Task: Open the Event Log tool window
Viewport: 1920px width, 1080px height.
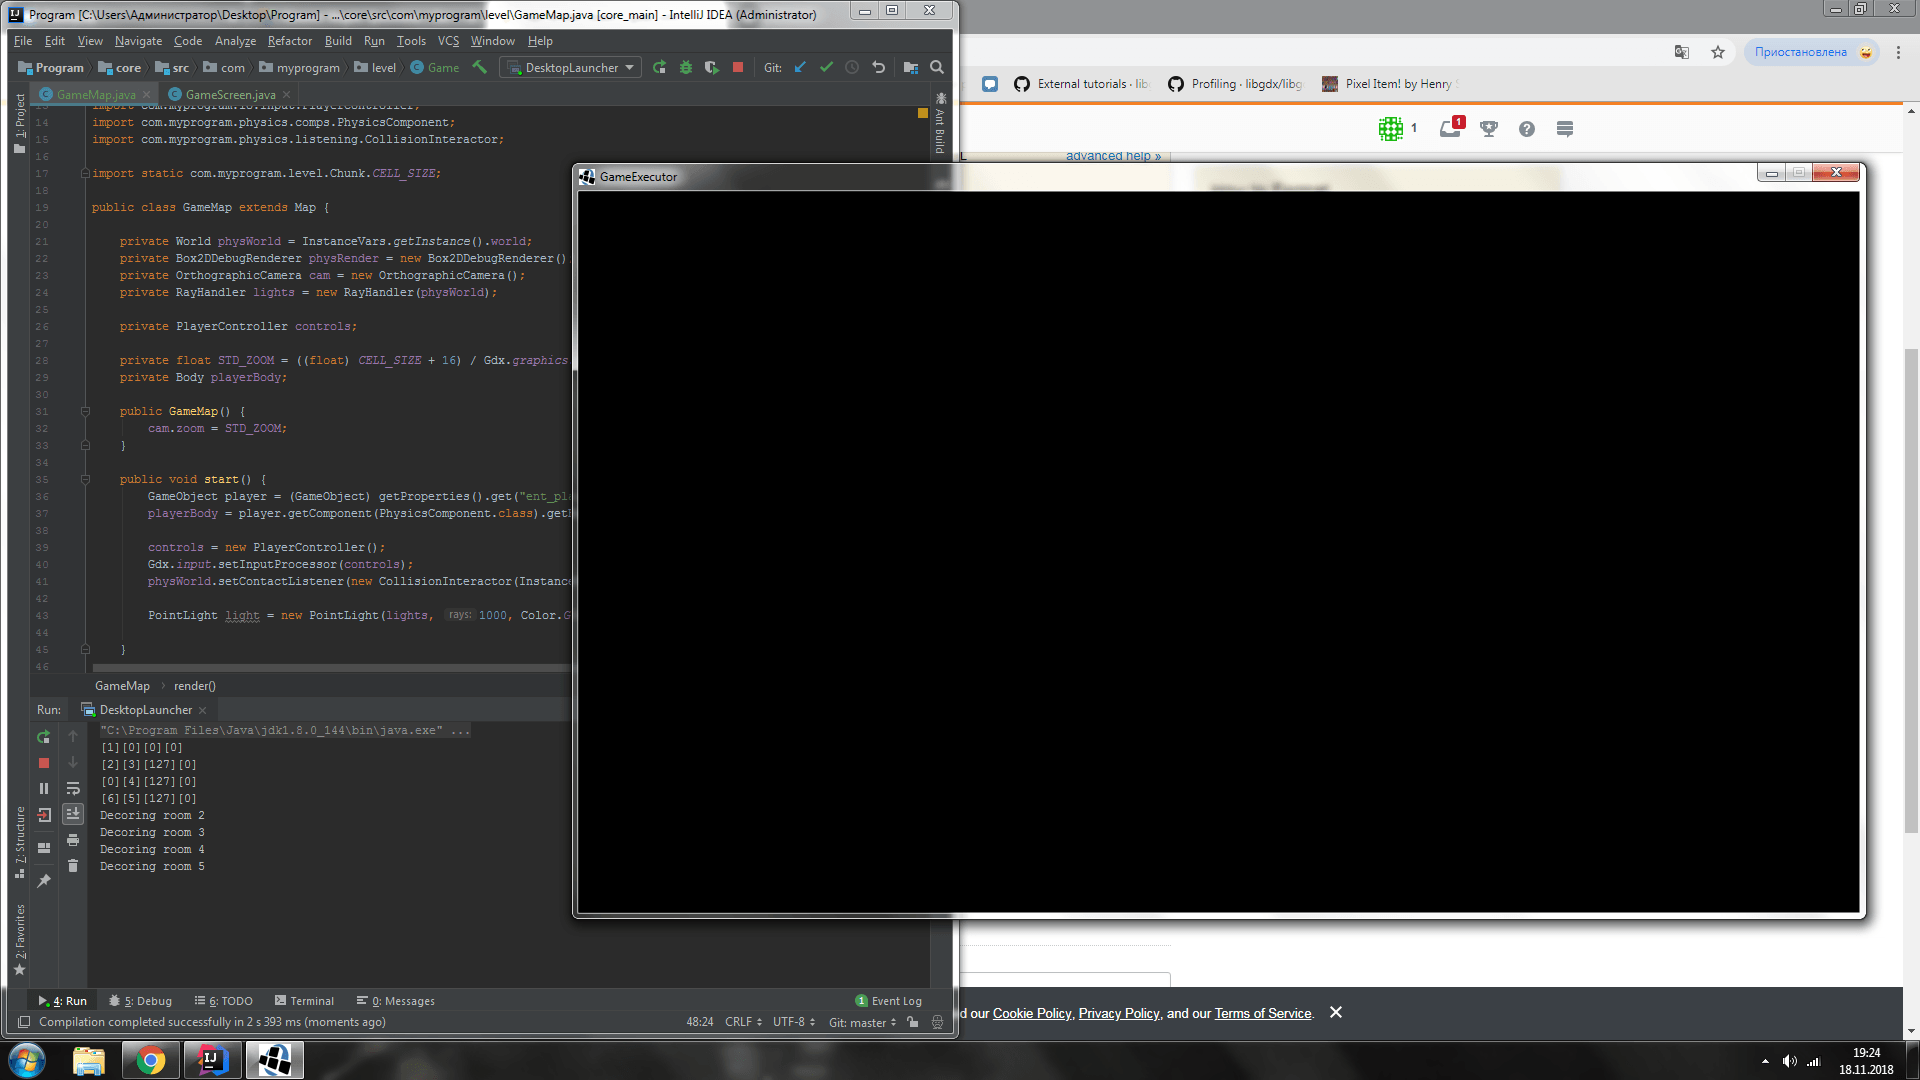Action: click(889, 1001)
